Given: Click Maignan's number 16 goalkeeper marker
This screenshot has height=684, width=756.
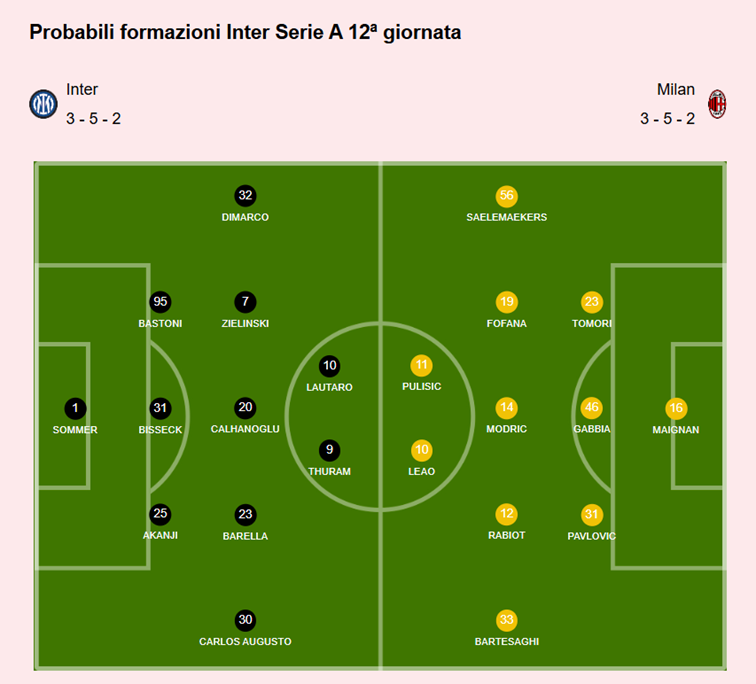Looking at the screenshot, I should [676, 408].
